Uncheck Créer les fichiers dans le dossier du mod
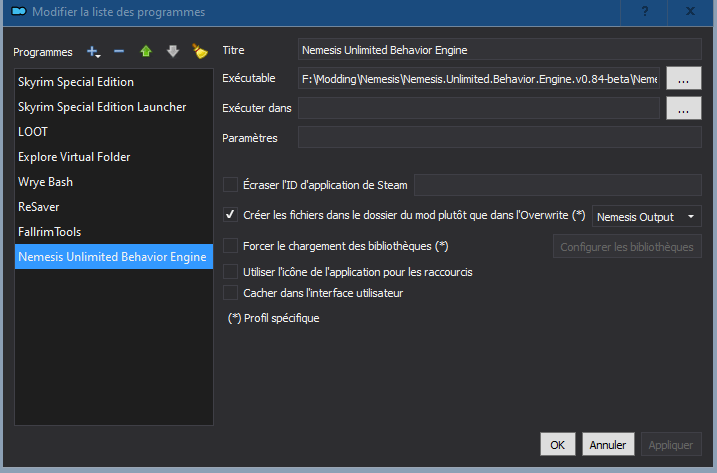The width and height of the screenshot is (717, 473). [231, 215]
